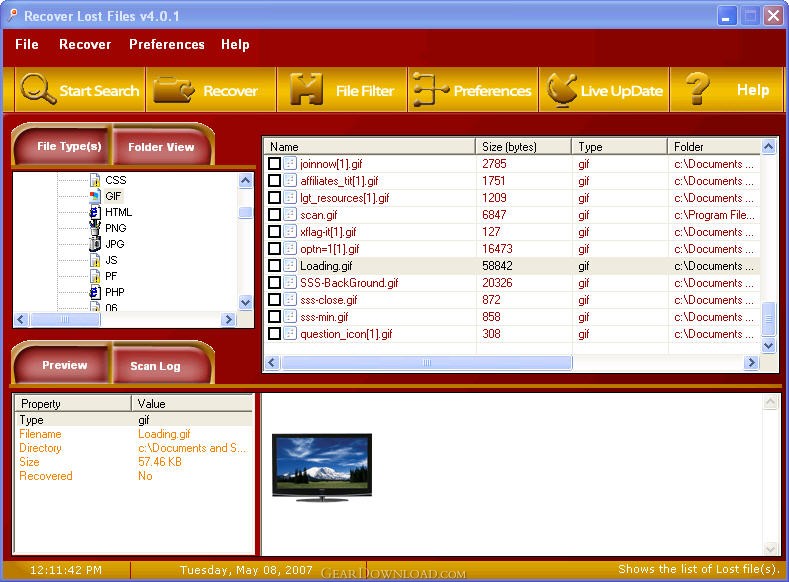This screenshot has height=582, width=789.
Task: Click file type tree scroll down arrow
Action: [246, 303]
